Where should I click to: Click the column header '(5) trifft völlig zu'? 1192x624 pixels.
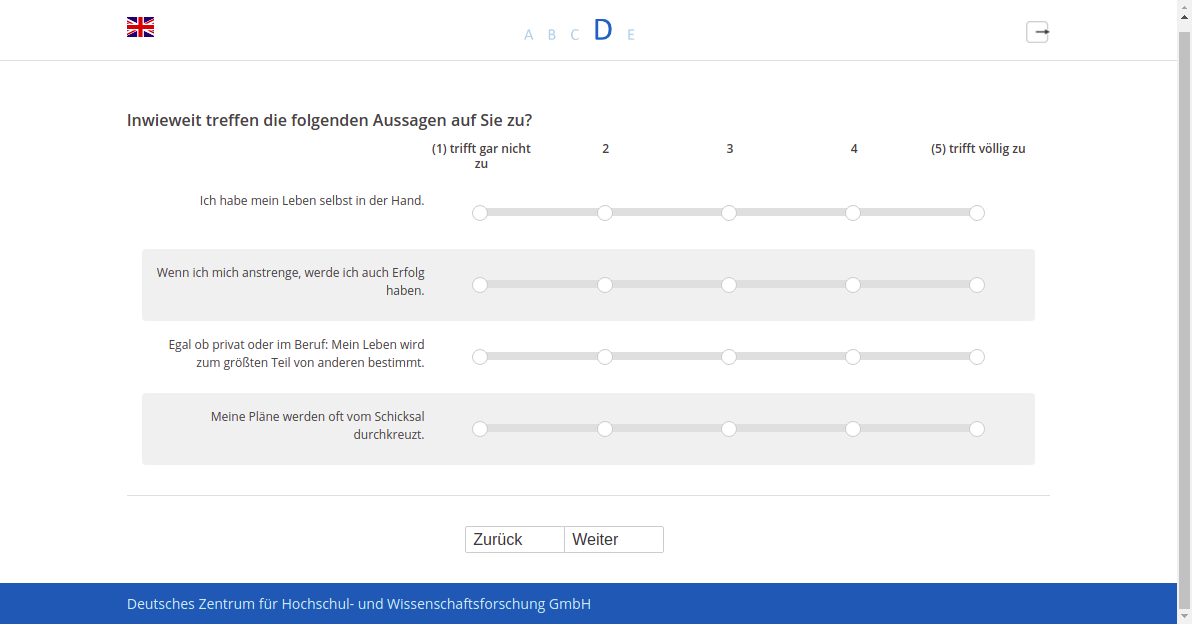(978, 149)
